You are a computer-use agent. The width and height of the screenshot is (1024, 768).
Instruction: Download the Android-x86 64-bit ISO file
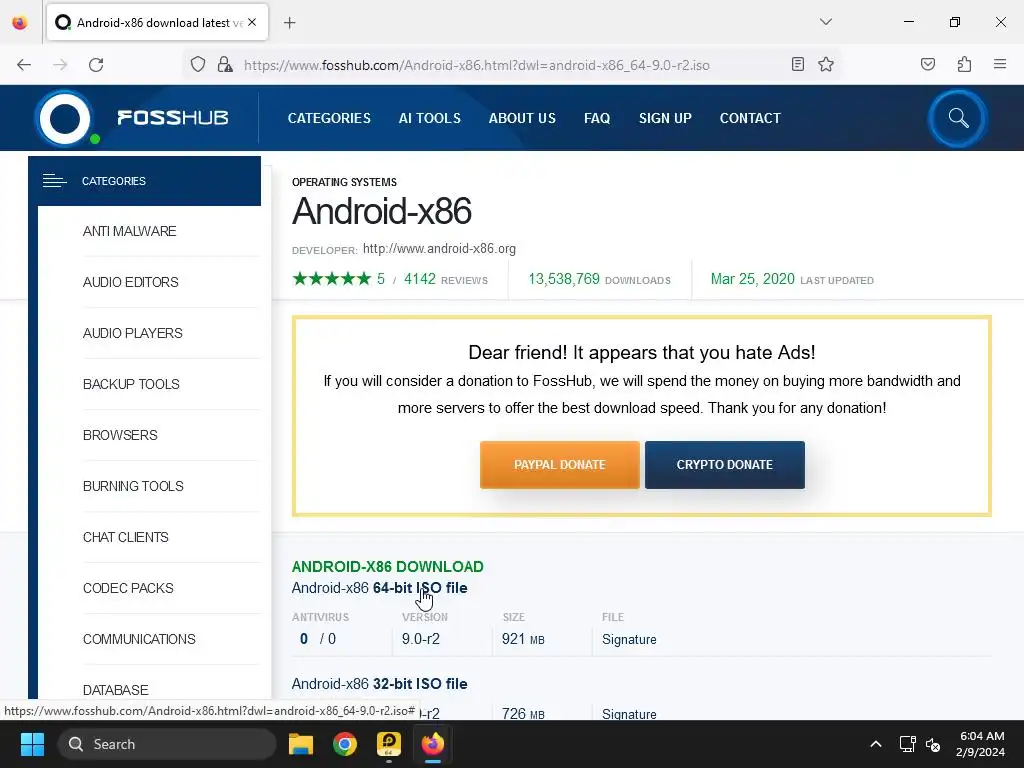(379, 588)
